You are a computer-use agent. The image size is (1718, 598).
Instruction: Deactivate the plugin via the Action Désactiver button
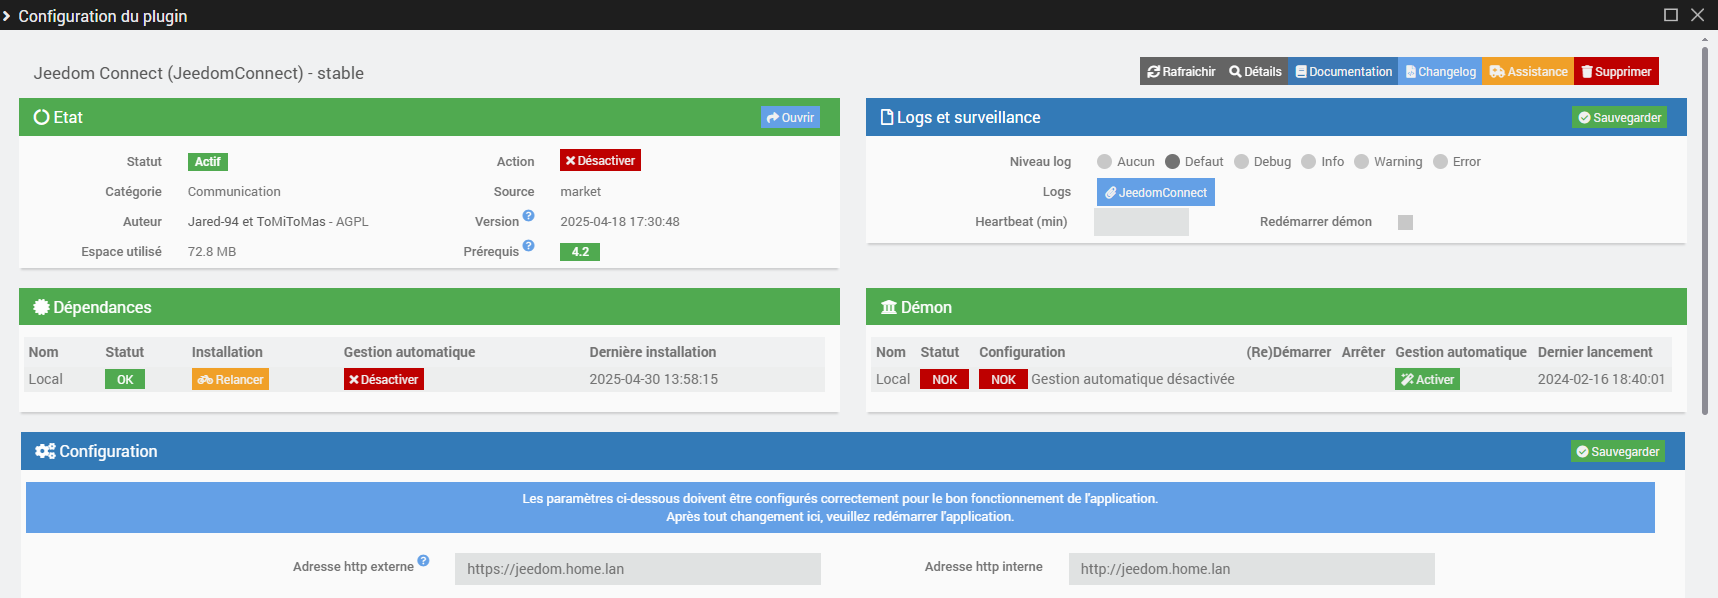pyautogui.click(x=600, y=160)
